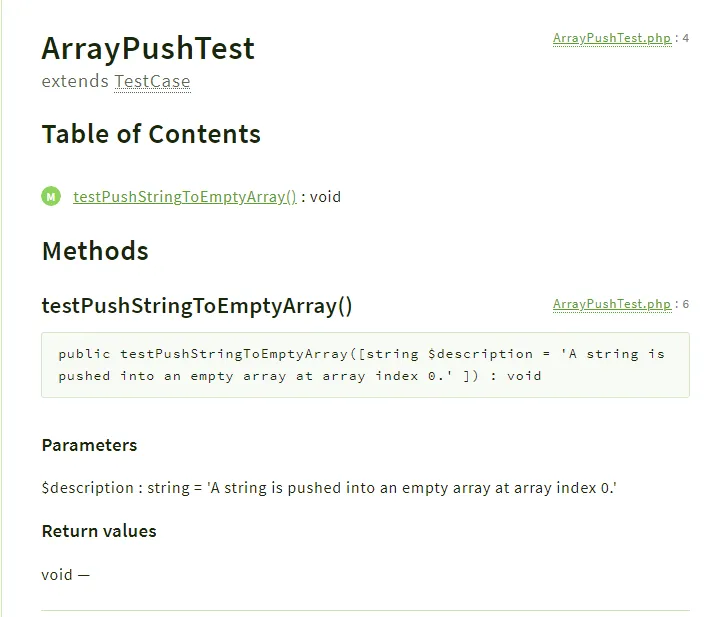Image resolution: width=711 pixels, height=617 pixels.
Task: Click the line number 6 beside method file link
Action: pos(686,304)
